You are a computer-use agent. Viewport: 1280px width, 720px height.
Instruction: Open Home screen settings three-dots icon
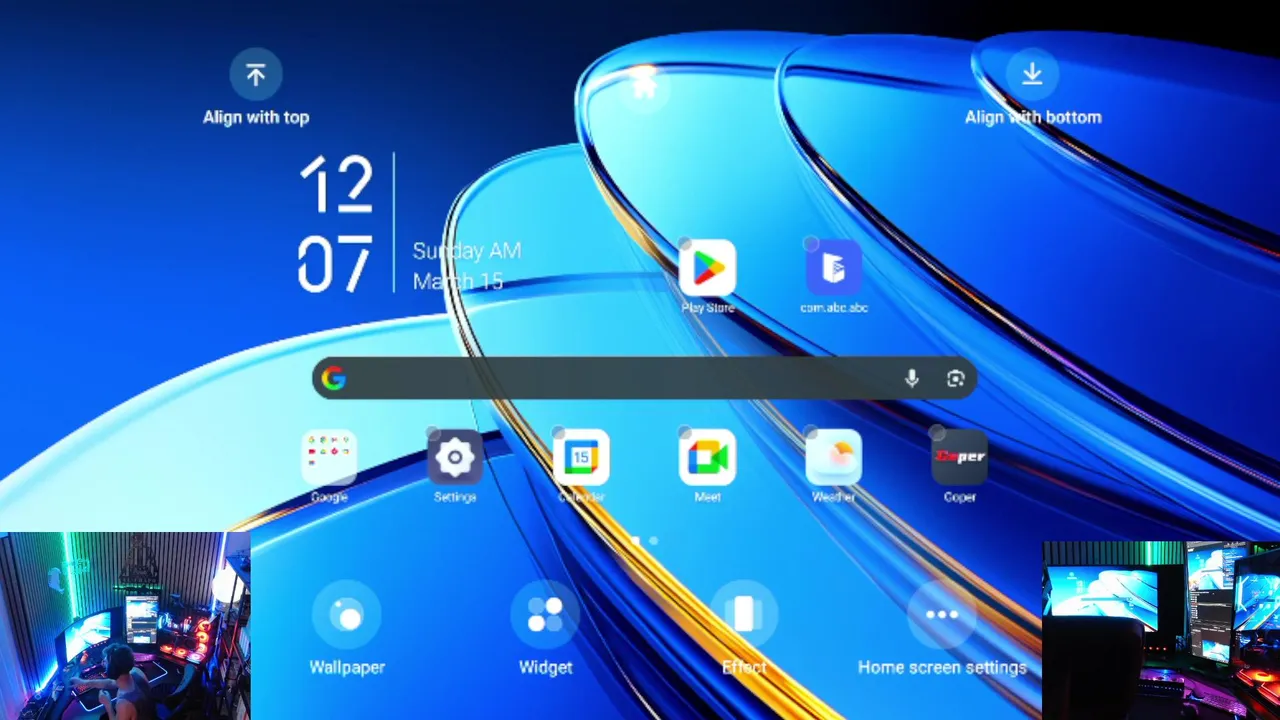[x=942, y=615]
